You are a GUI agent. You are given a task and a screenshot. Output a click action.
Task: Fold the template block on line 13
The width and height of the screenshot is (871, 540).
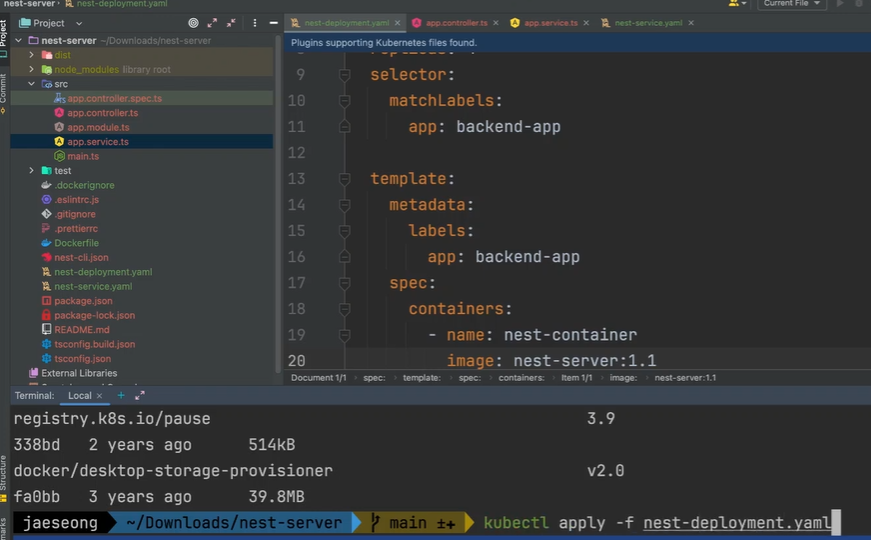(344, 179)
